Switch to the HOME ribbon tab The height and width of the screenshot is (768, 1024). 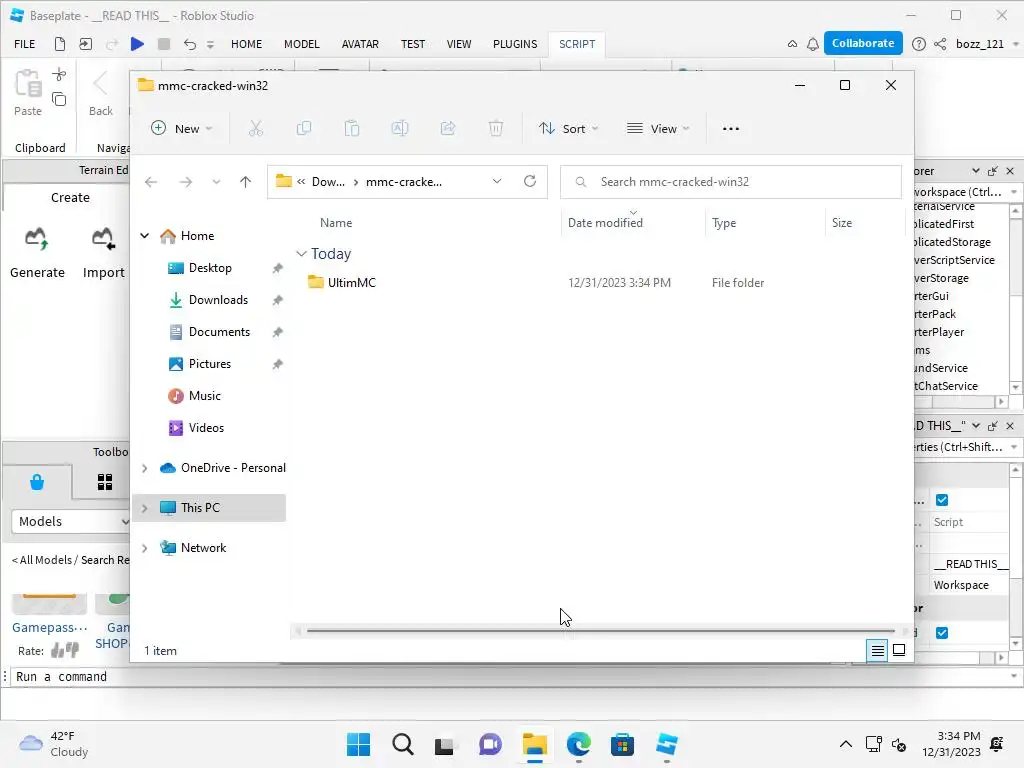246,44
